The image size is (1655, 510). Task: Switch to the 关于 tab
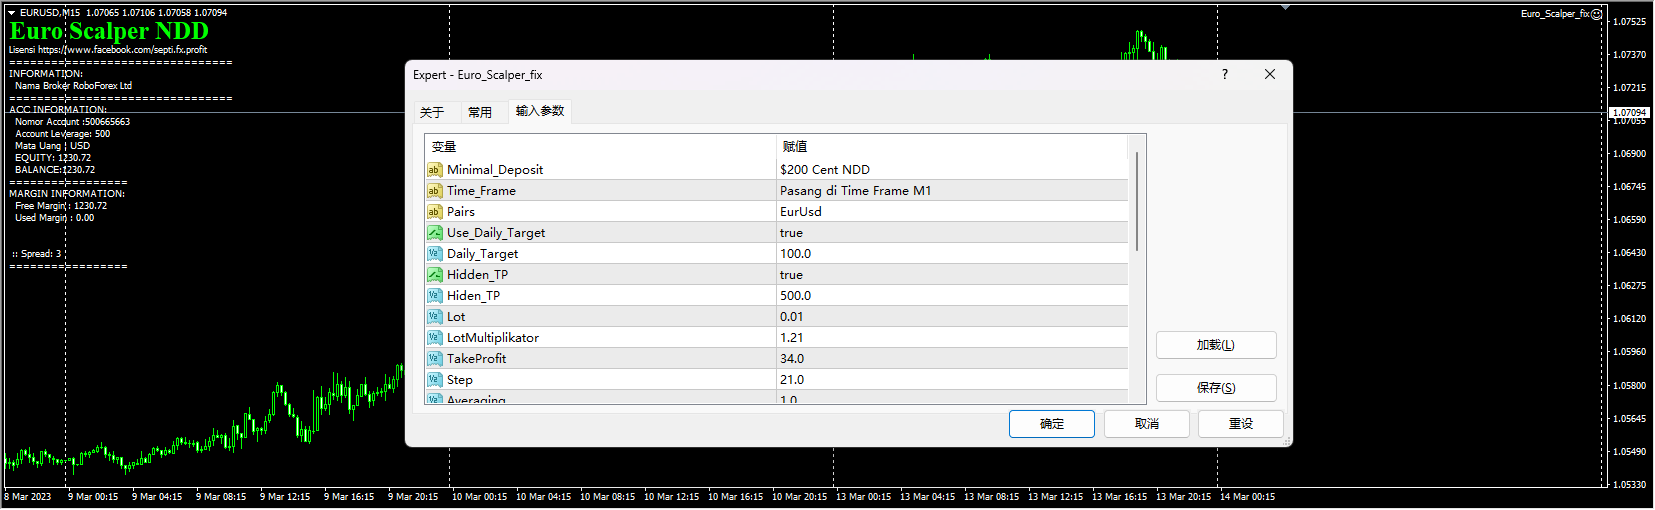(432, 112)
